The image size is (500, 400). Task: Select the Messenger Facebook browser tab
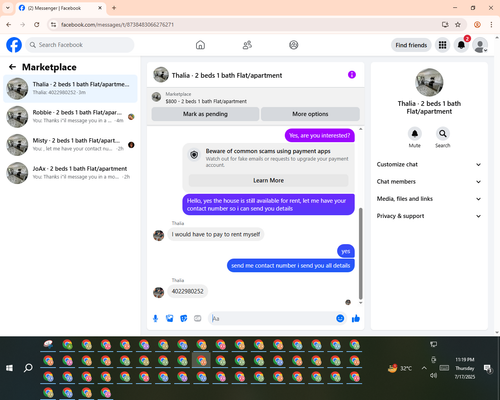(x=61, y=8)
